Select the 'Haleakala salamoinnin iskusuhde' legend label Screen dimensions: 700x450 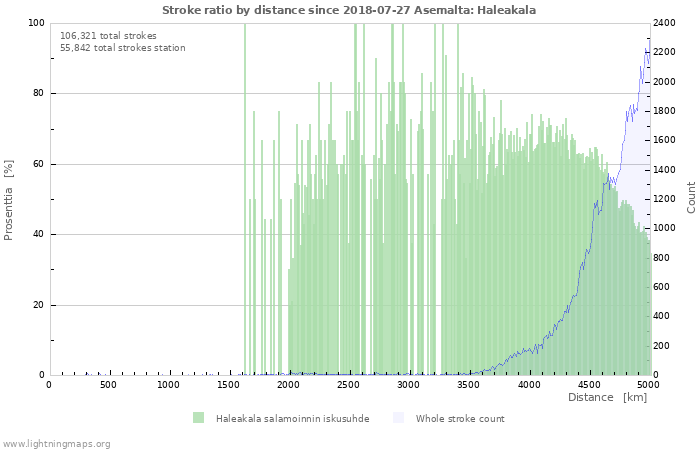(x=292, y=419)
